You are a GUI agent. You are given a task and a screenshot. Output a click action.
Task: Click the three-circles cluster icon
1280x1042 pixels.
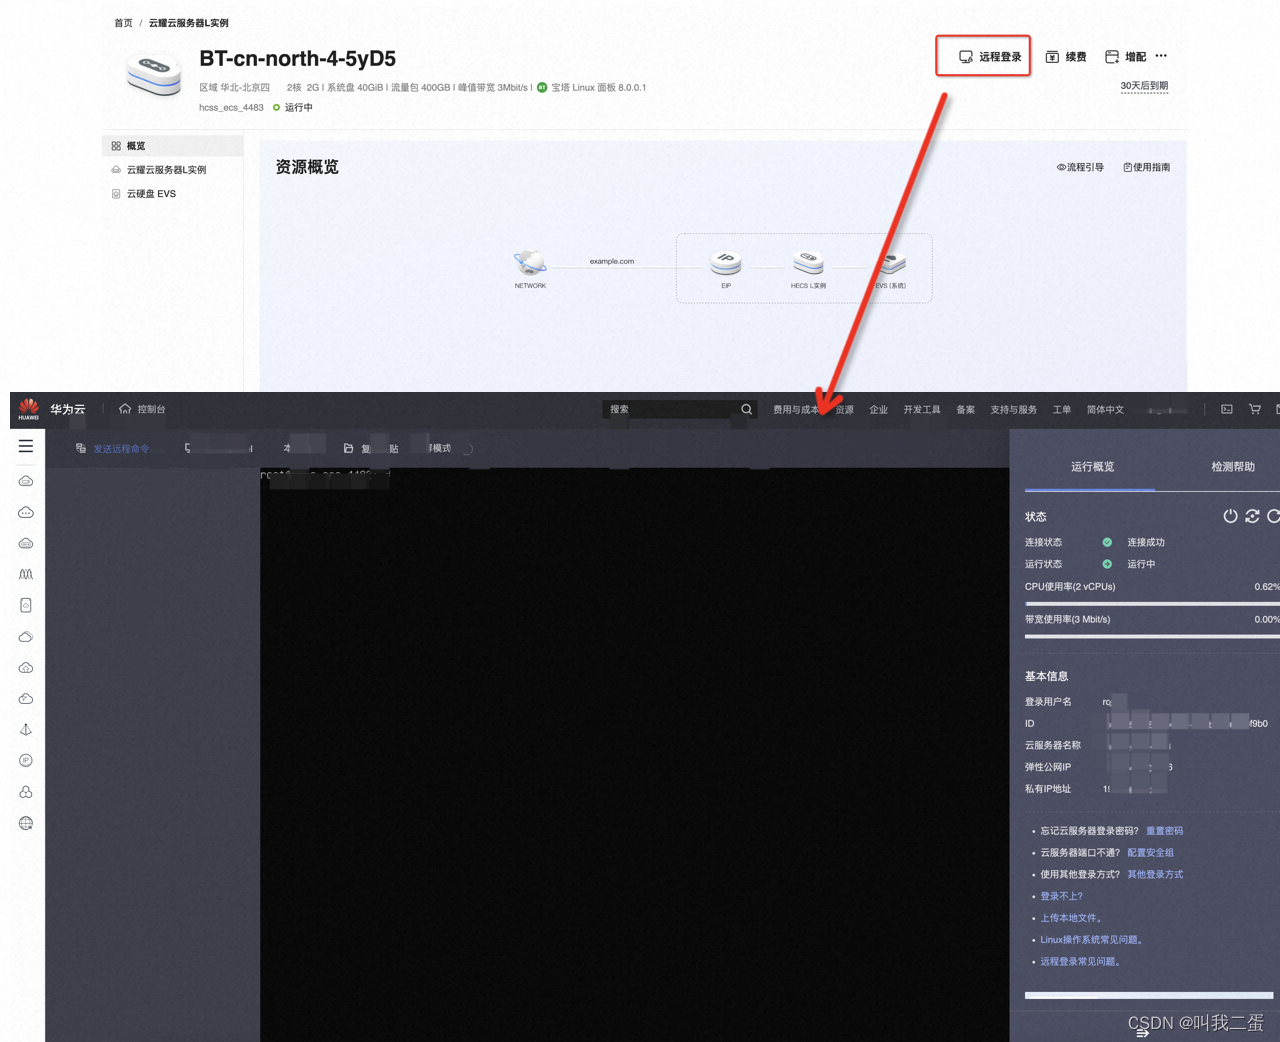26,791
